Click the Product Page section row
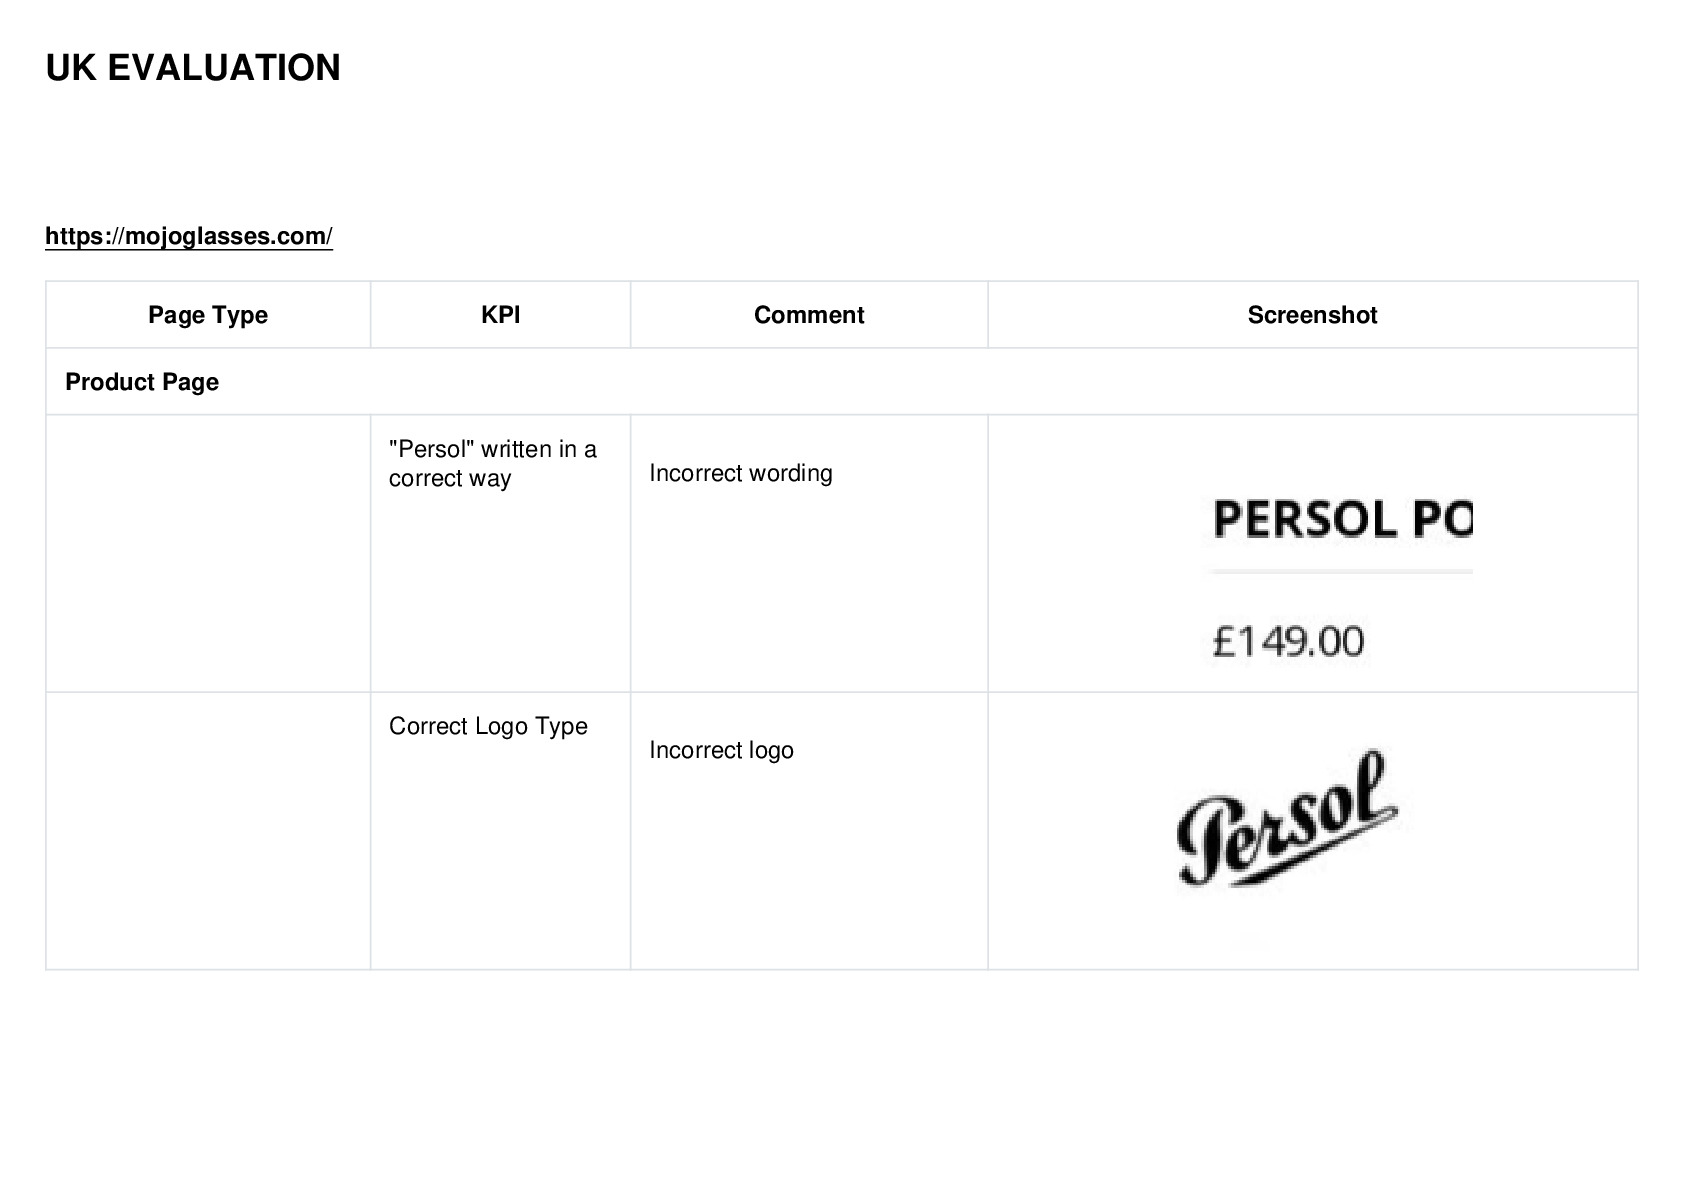This screenshot has height=1191, width=1684. [x=842, y=382]
